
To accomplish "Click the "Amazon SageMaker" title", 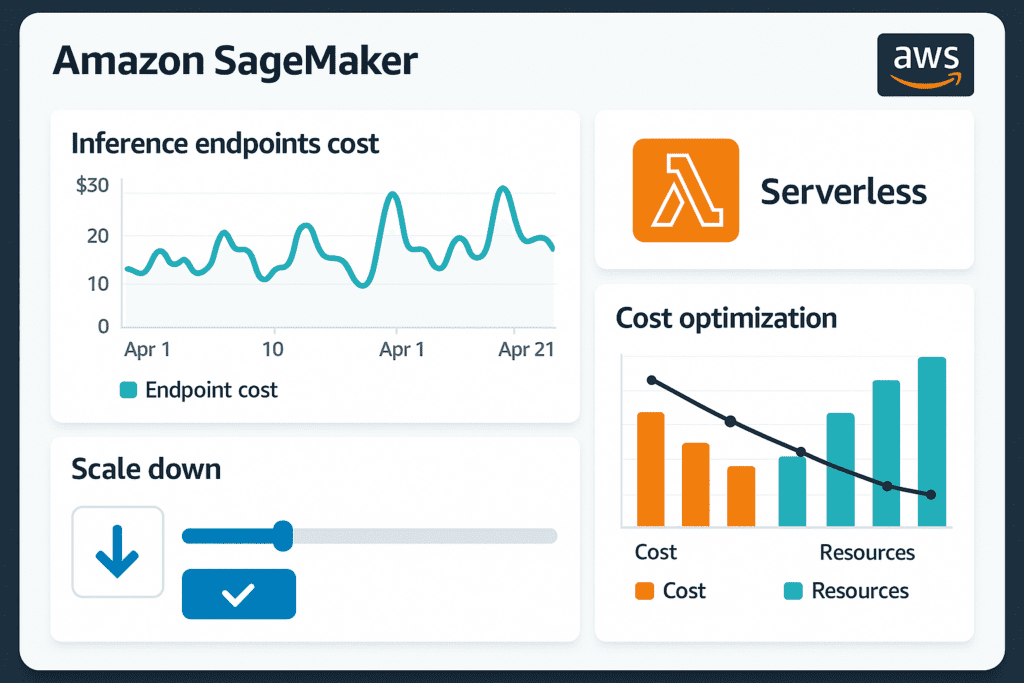I will (x=235, y=61).
